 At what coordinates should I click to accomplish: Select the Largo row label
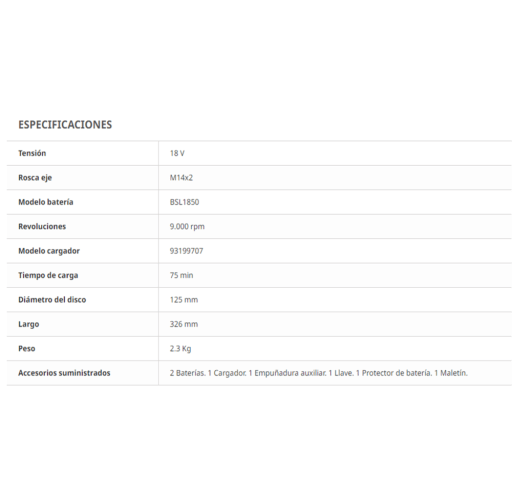[x=29, y=324]
